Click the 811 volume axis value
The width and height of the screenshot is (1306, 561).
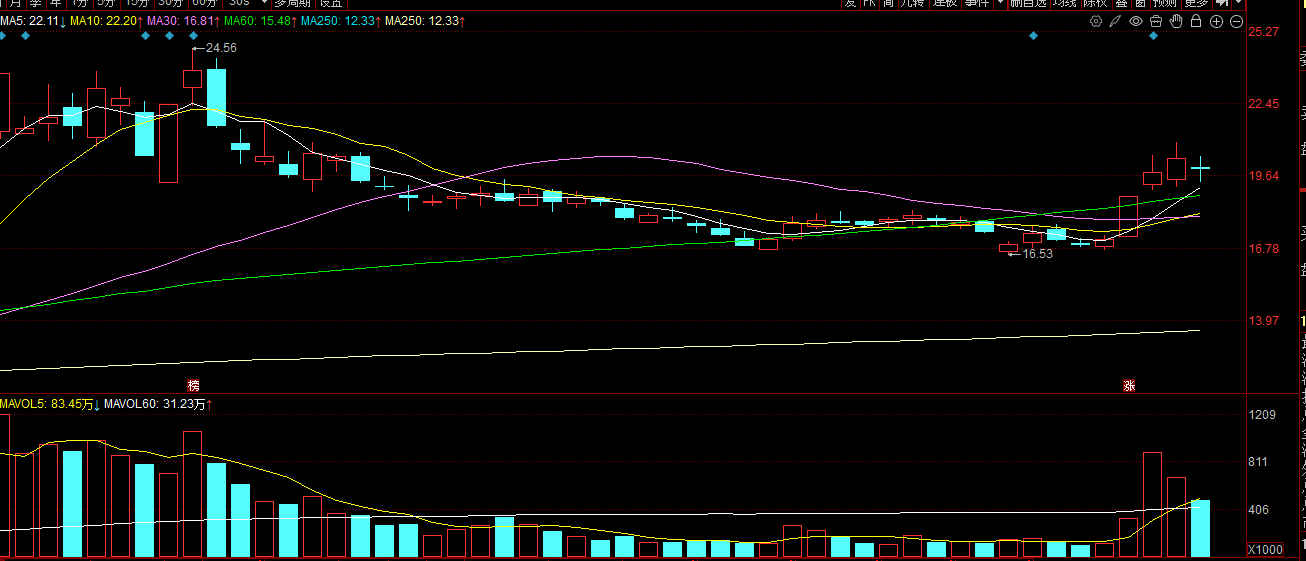point(1260,462)
